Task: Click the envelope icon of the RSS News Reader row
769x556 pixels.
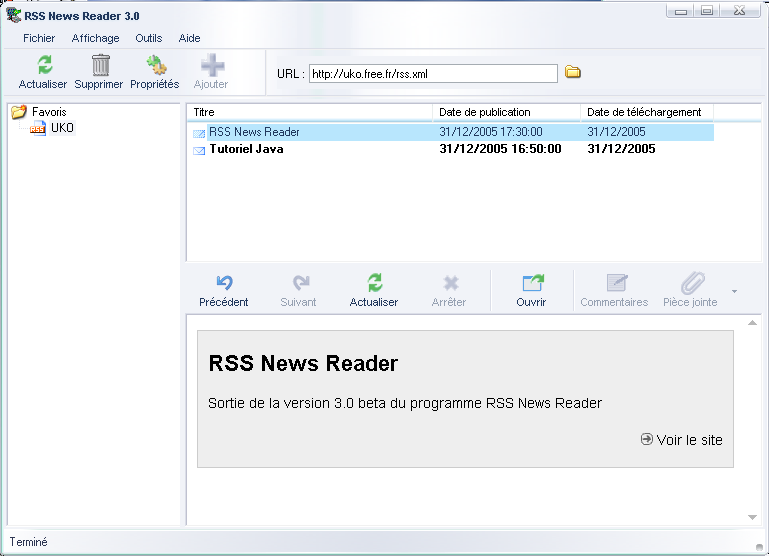Action: (x=199, y=133)
